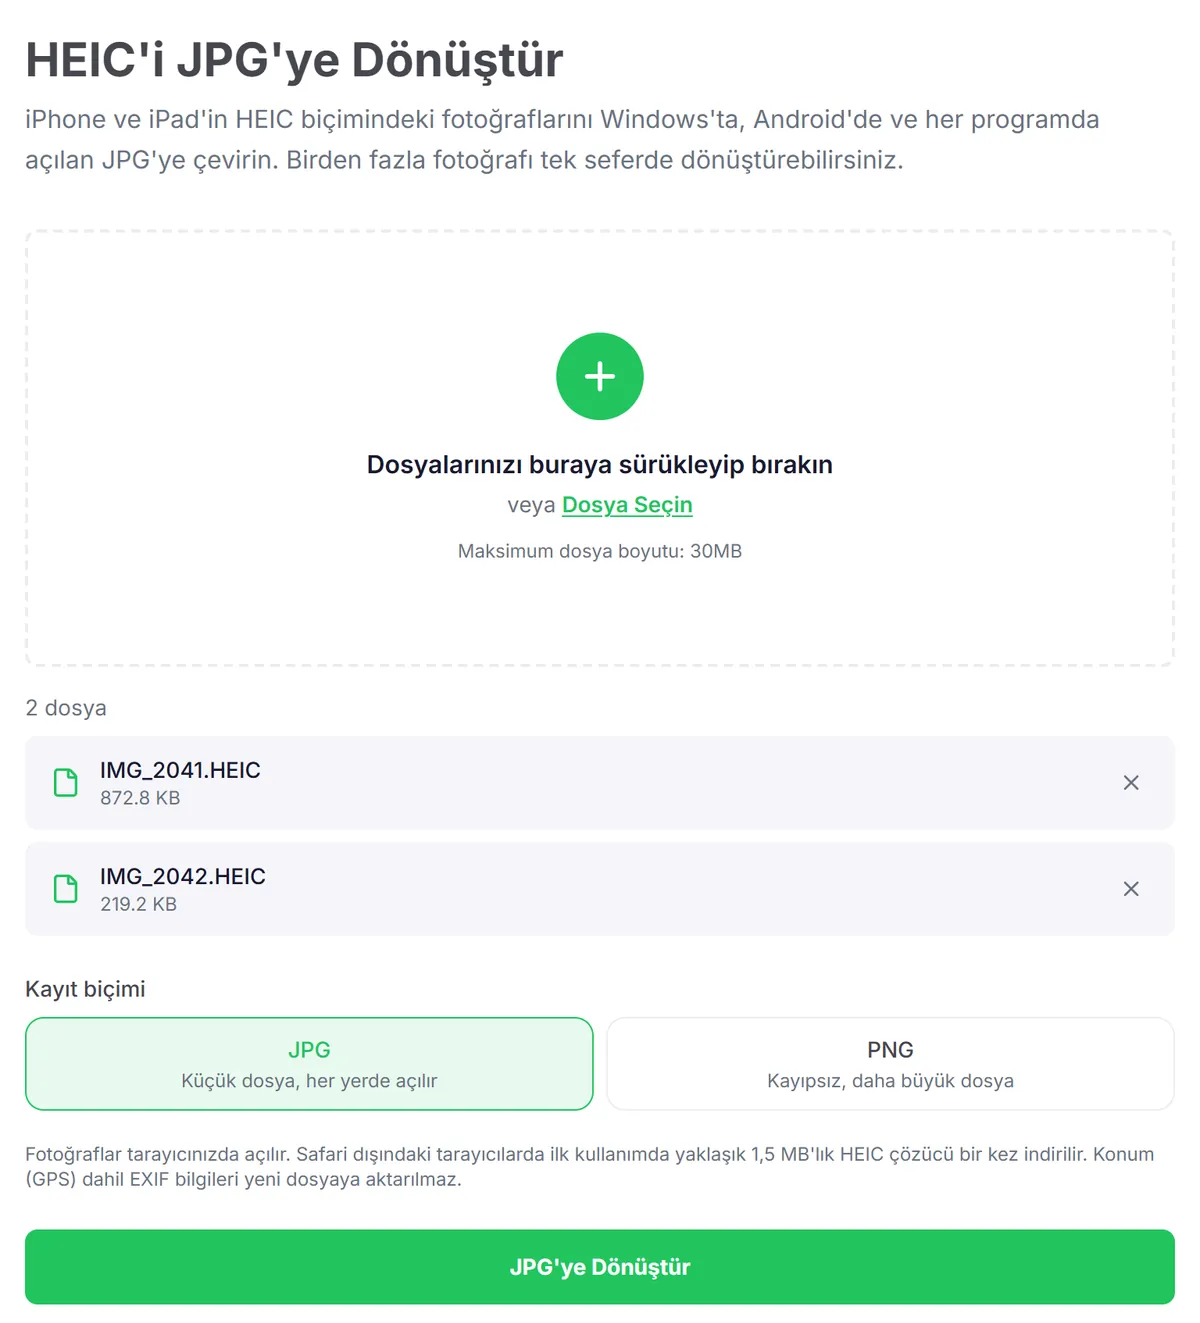Click the drag-and-drop prompt text
1200x1323 pixels.
pyautogui.click(x=600, y=465)
